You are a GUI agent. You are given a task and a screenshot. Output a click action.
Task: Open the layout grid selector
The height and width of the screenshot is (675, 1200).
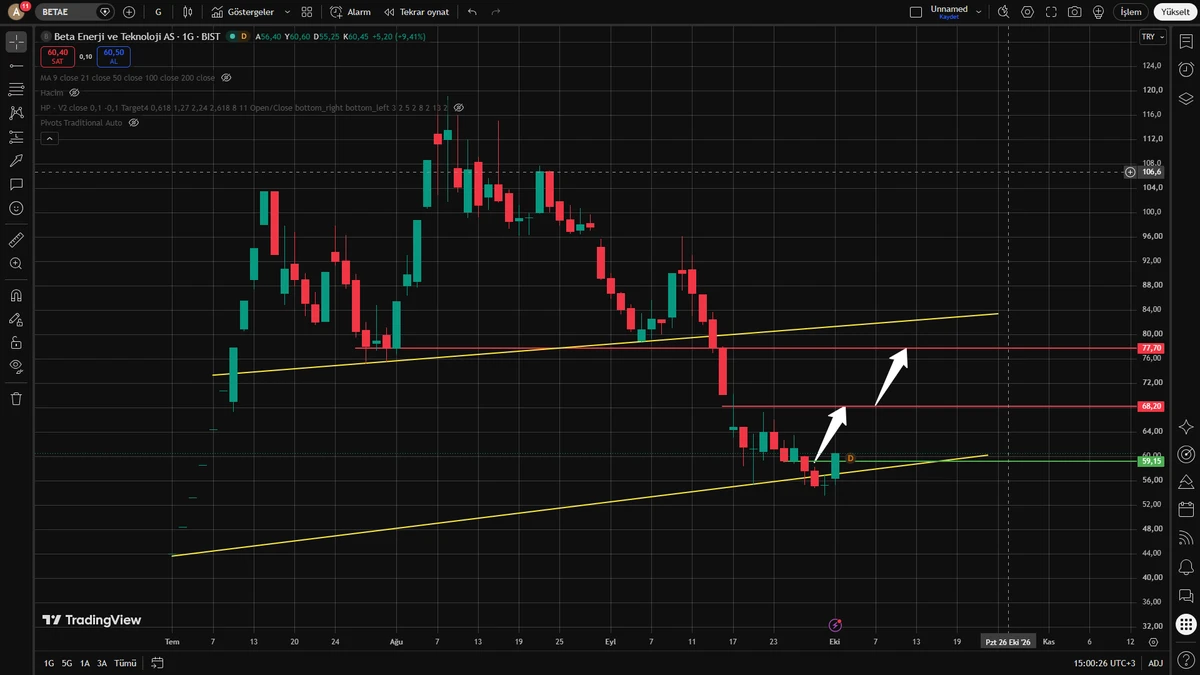(307, 12)
